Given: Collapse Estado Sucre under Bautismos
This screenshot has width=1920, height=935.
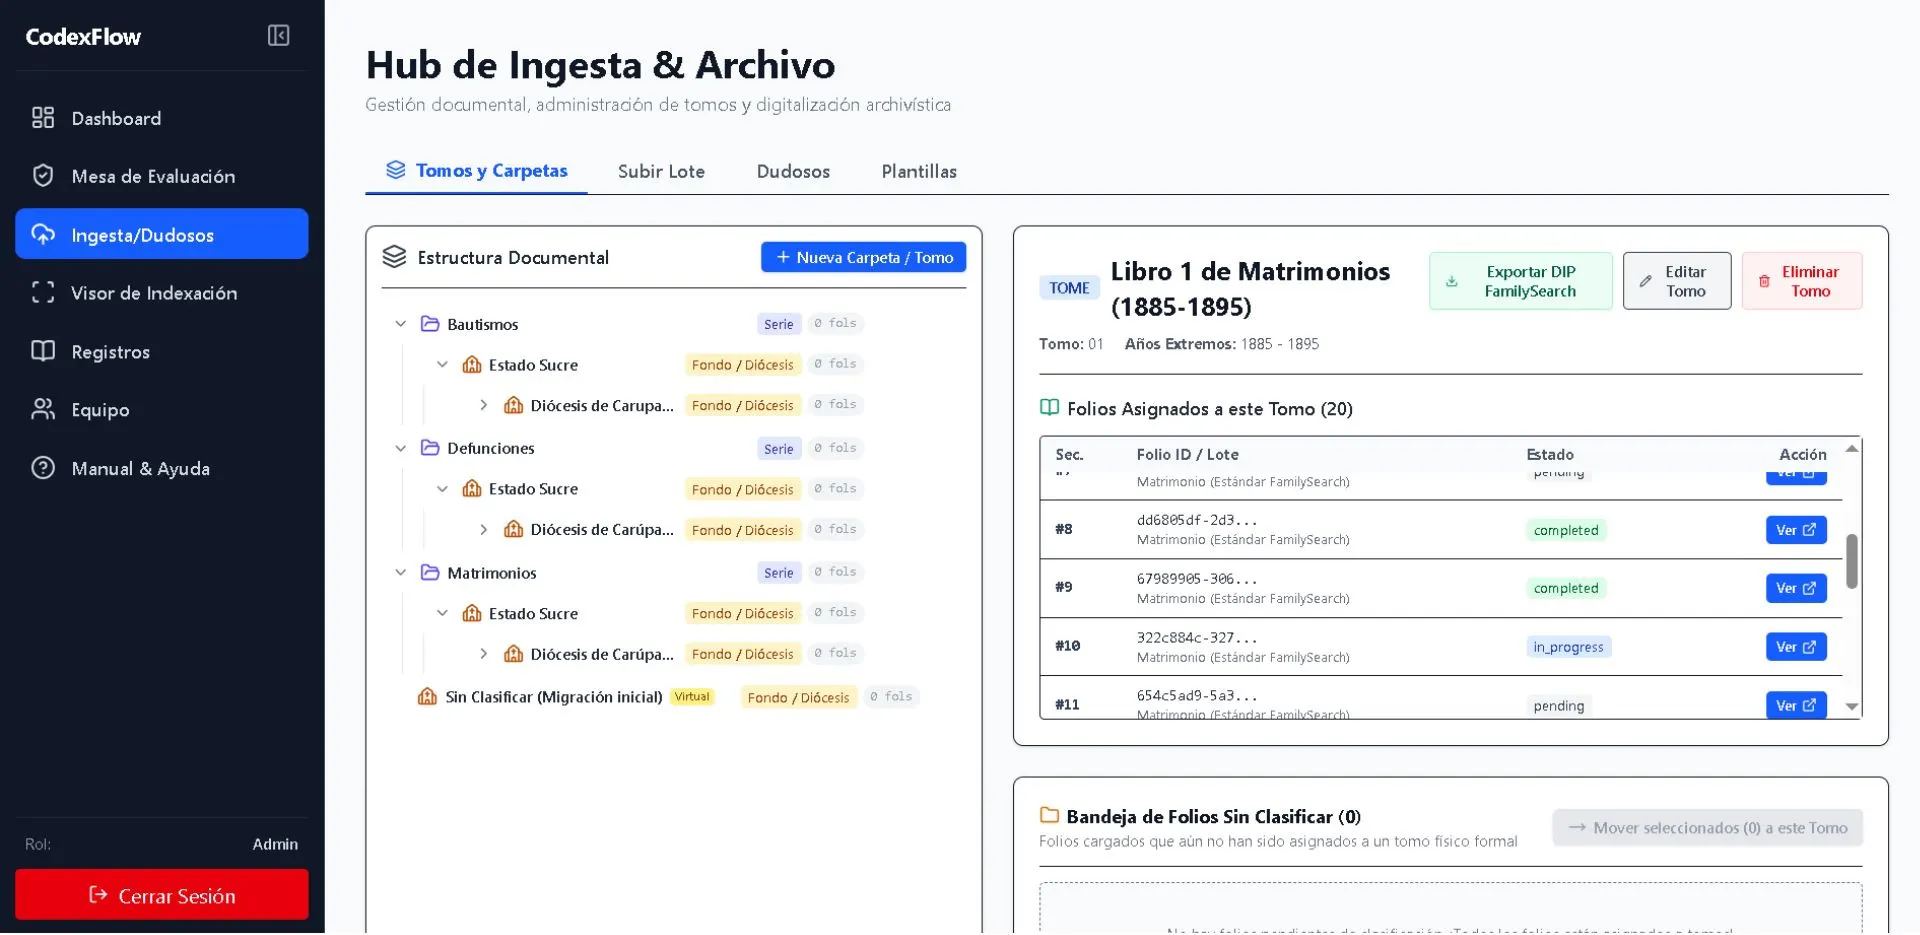Looking at the screenshot, I should (442, 365).
